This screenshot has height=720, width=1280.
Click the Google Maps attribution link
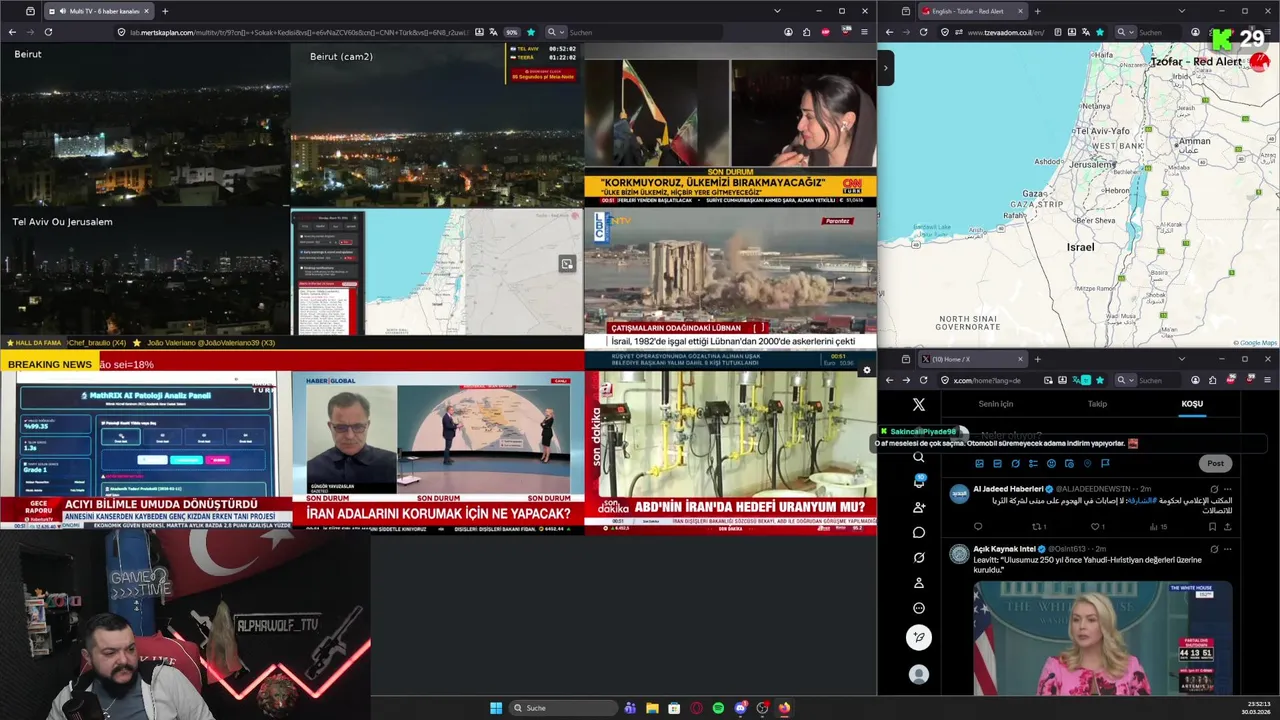pyautogui.click(x=1256, y=343)
